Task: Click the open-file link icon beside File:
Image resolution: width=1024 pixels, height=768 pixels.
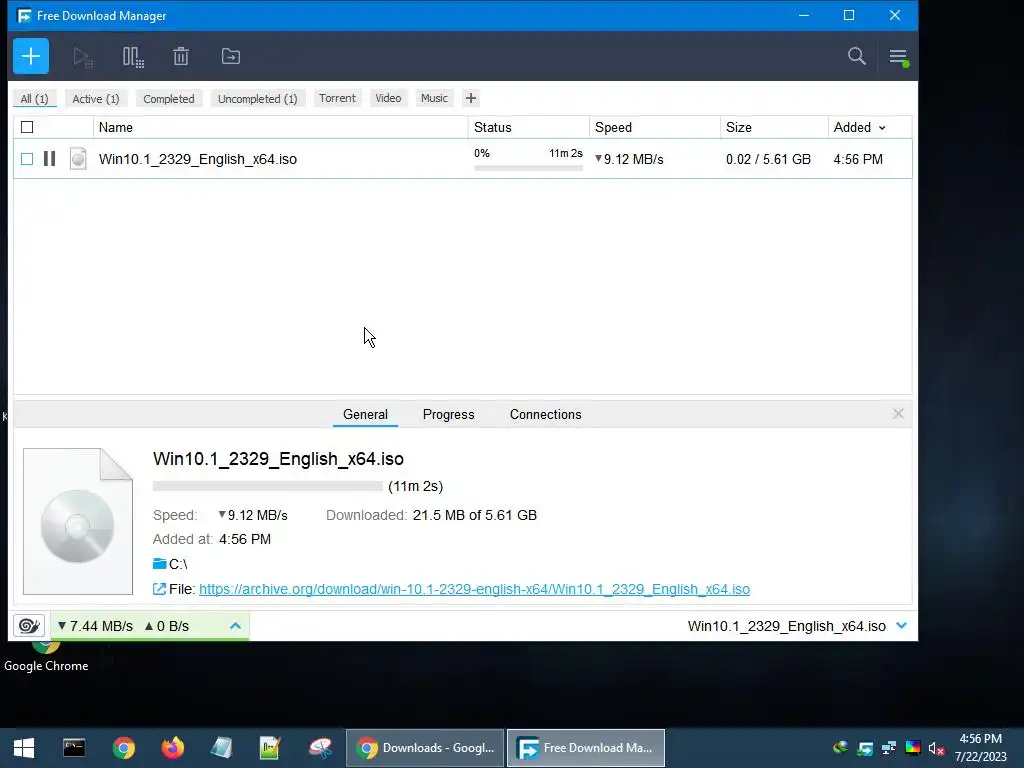Action: click(x=159, y=589)
